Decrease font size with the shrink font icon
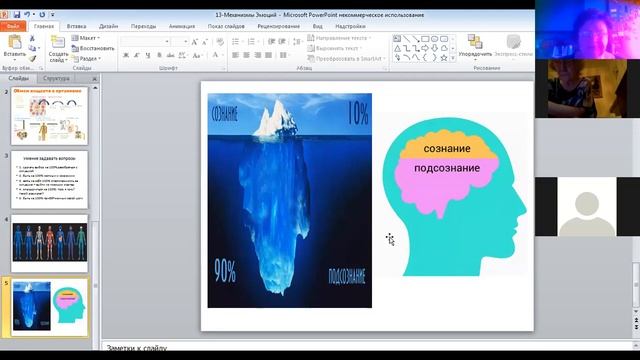640x360 pixels. click(205, 42)
